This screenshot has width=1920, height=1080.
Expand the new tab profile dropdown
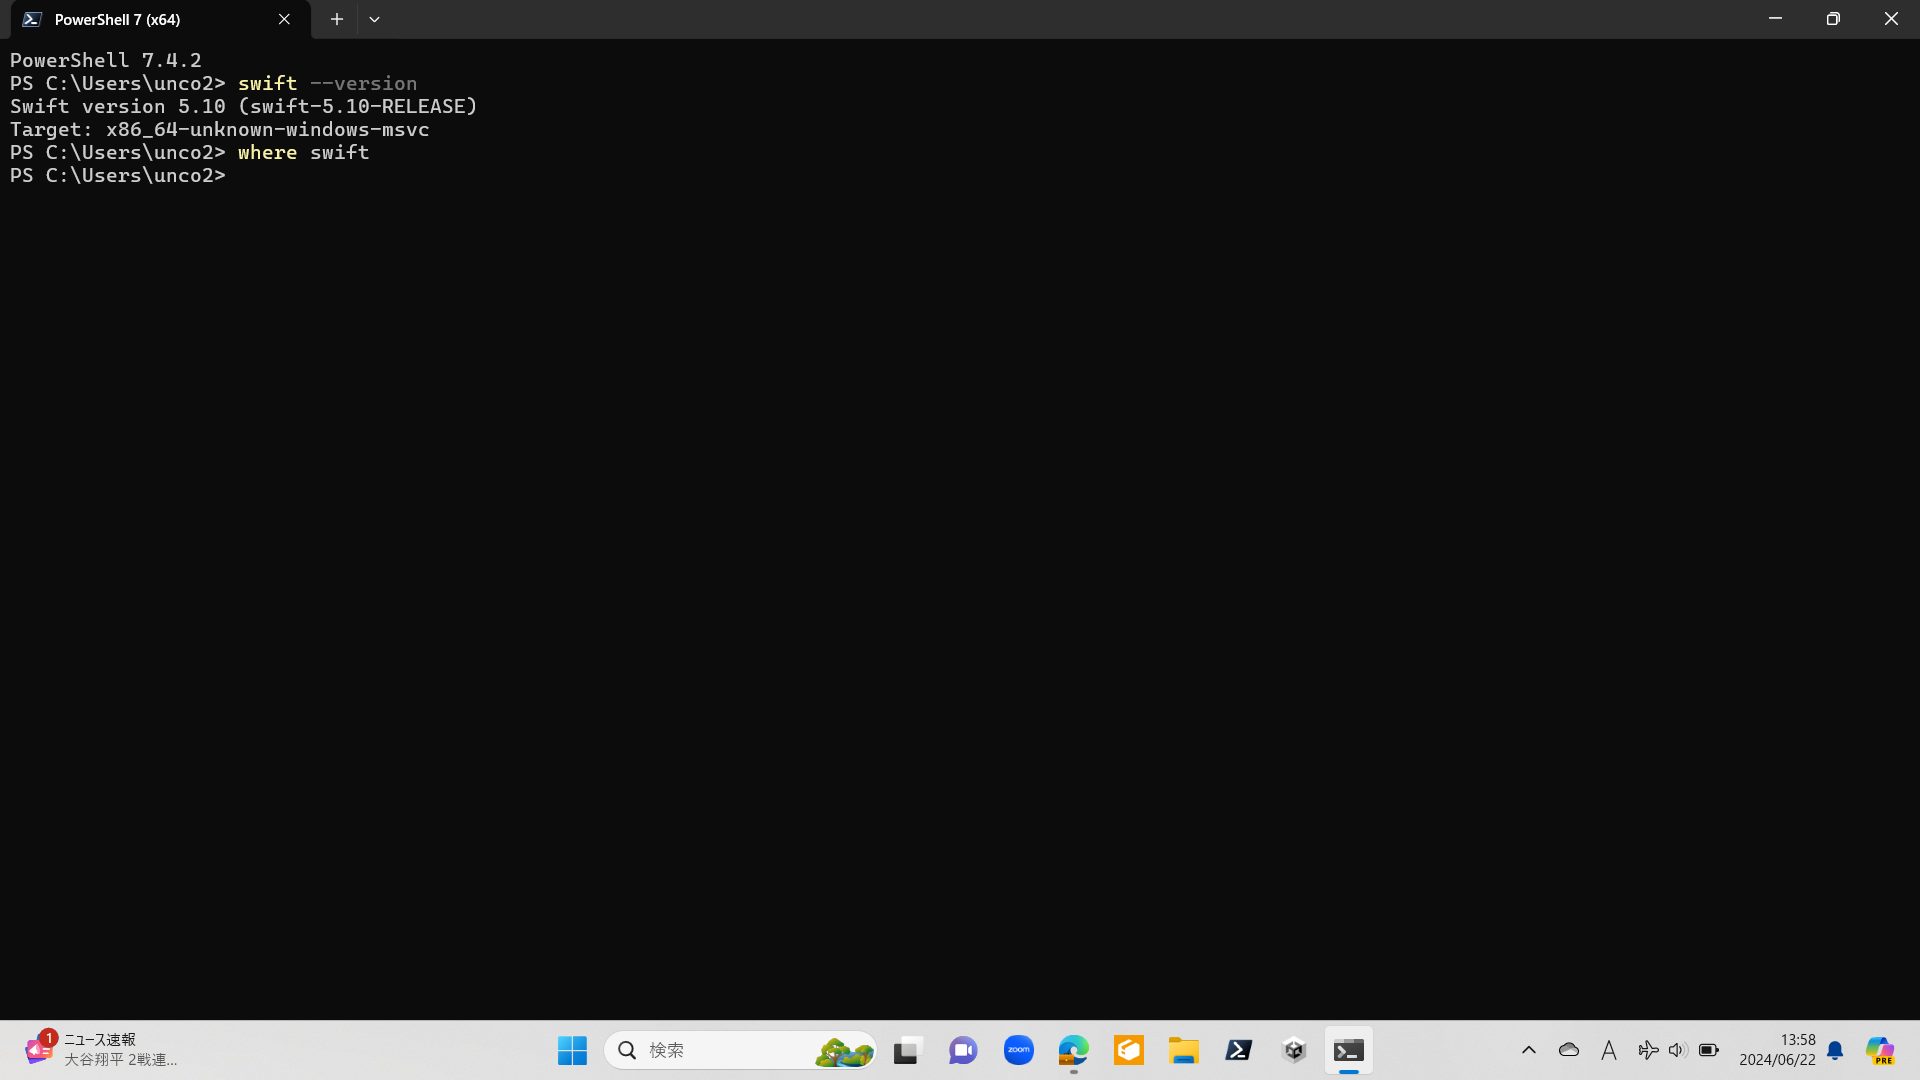[x=374, y=19]
